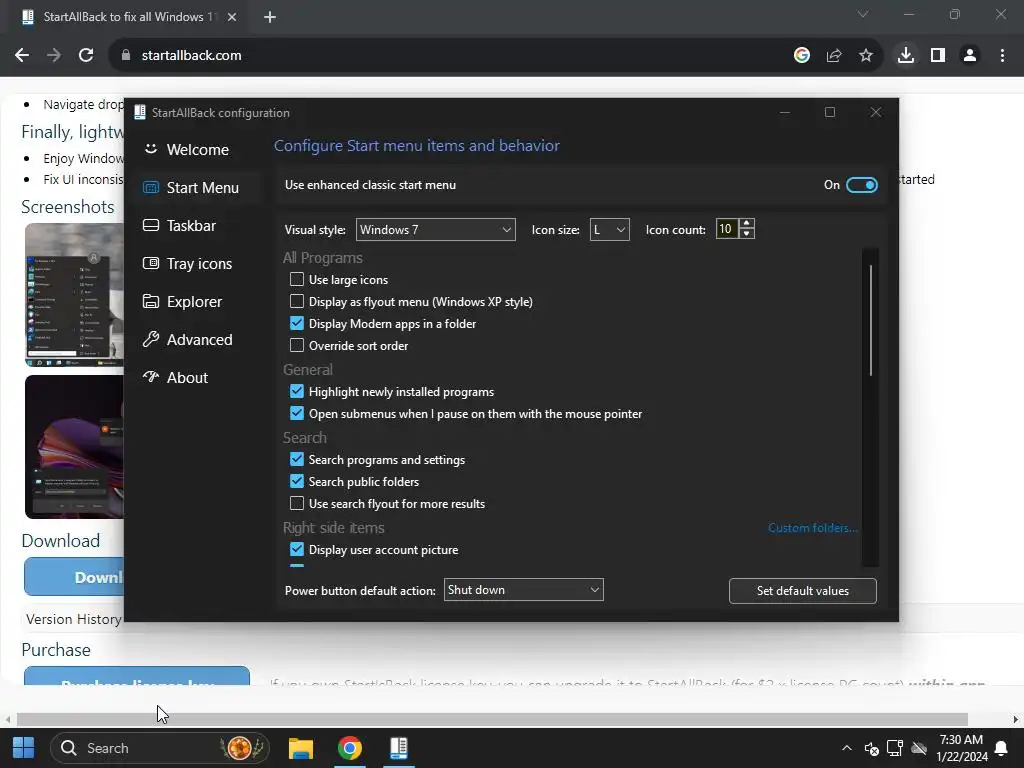Click the wrench icon beside Advanced
Viewport: 1024px width, 768px height.
coord(151,339)
